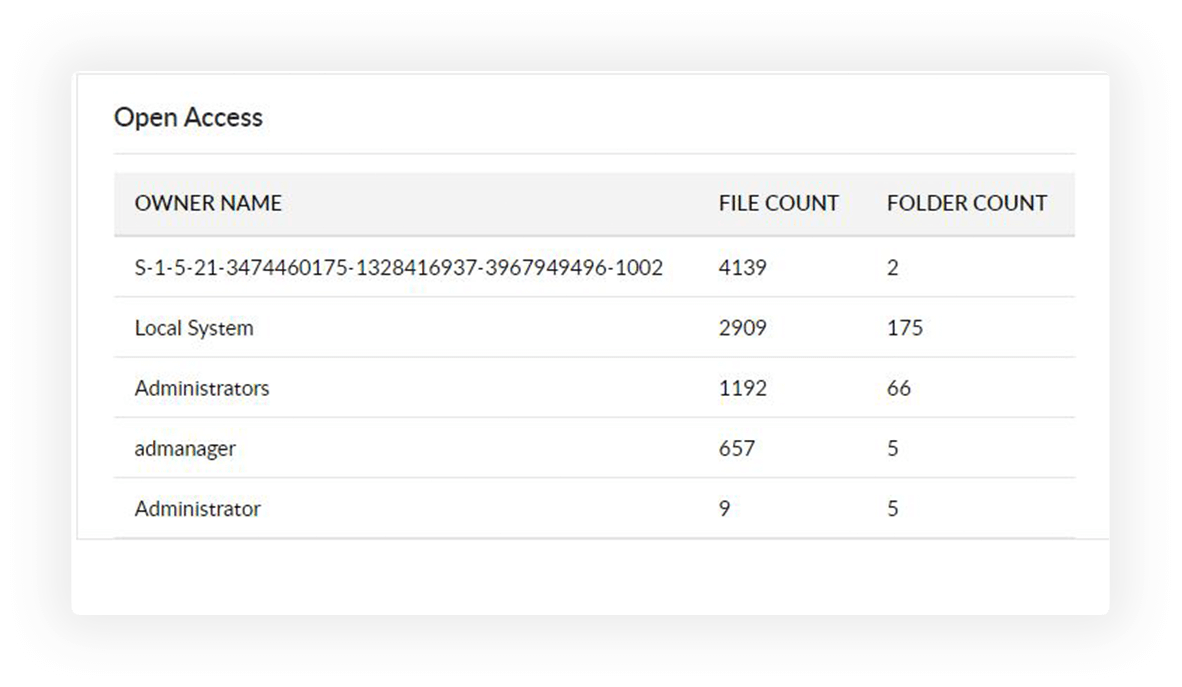Sort by the FILE COUNT column header

pyautogui.click(x=778, y=203)
